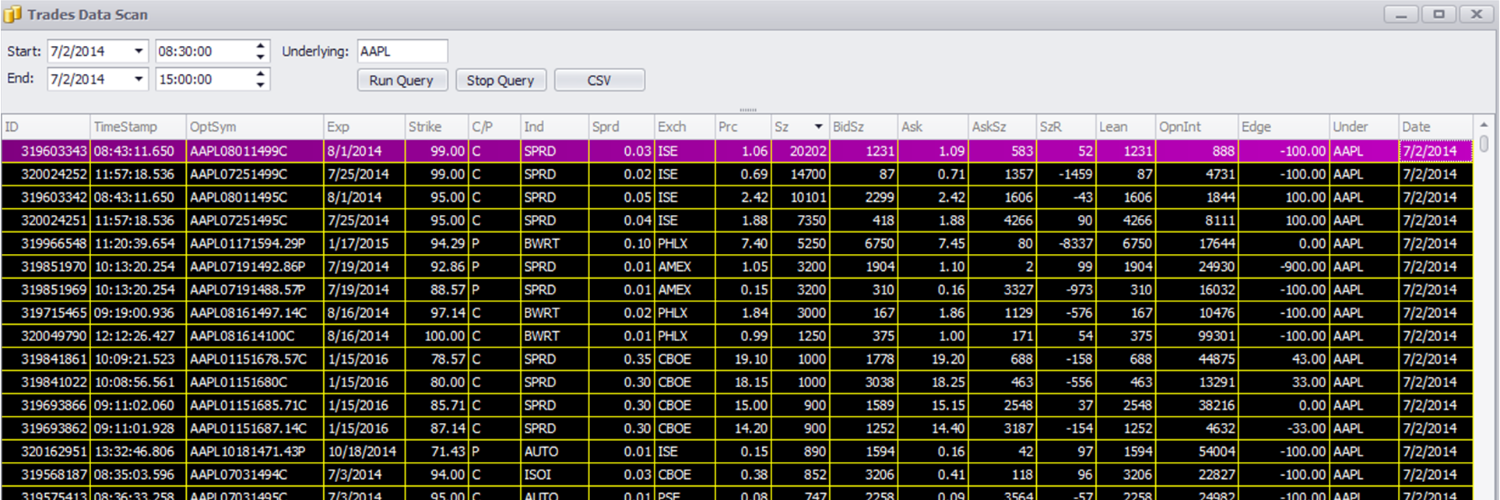
Task: Sort by the Under column header
Action: coord(1364,127)
